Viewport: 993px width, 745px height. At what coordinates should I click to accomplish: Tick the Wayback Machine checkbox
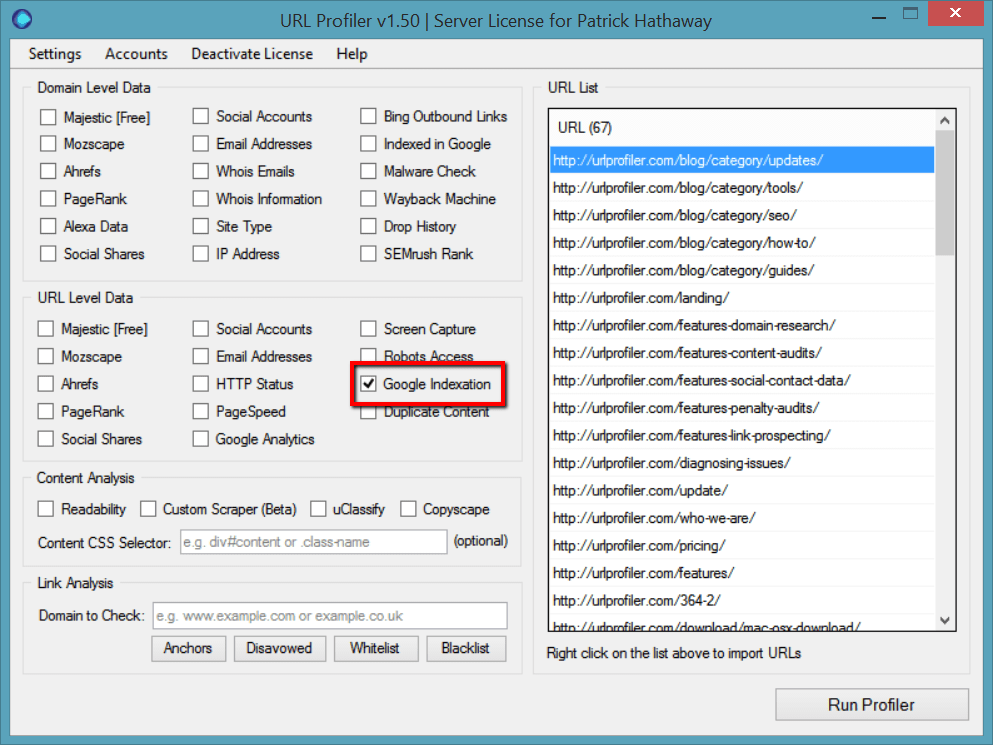[x=368, y=199]
